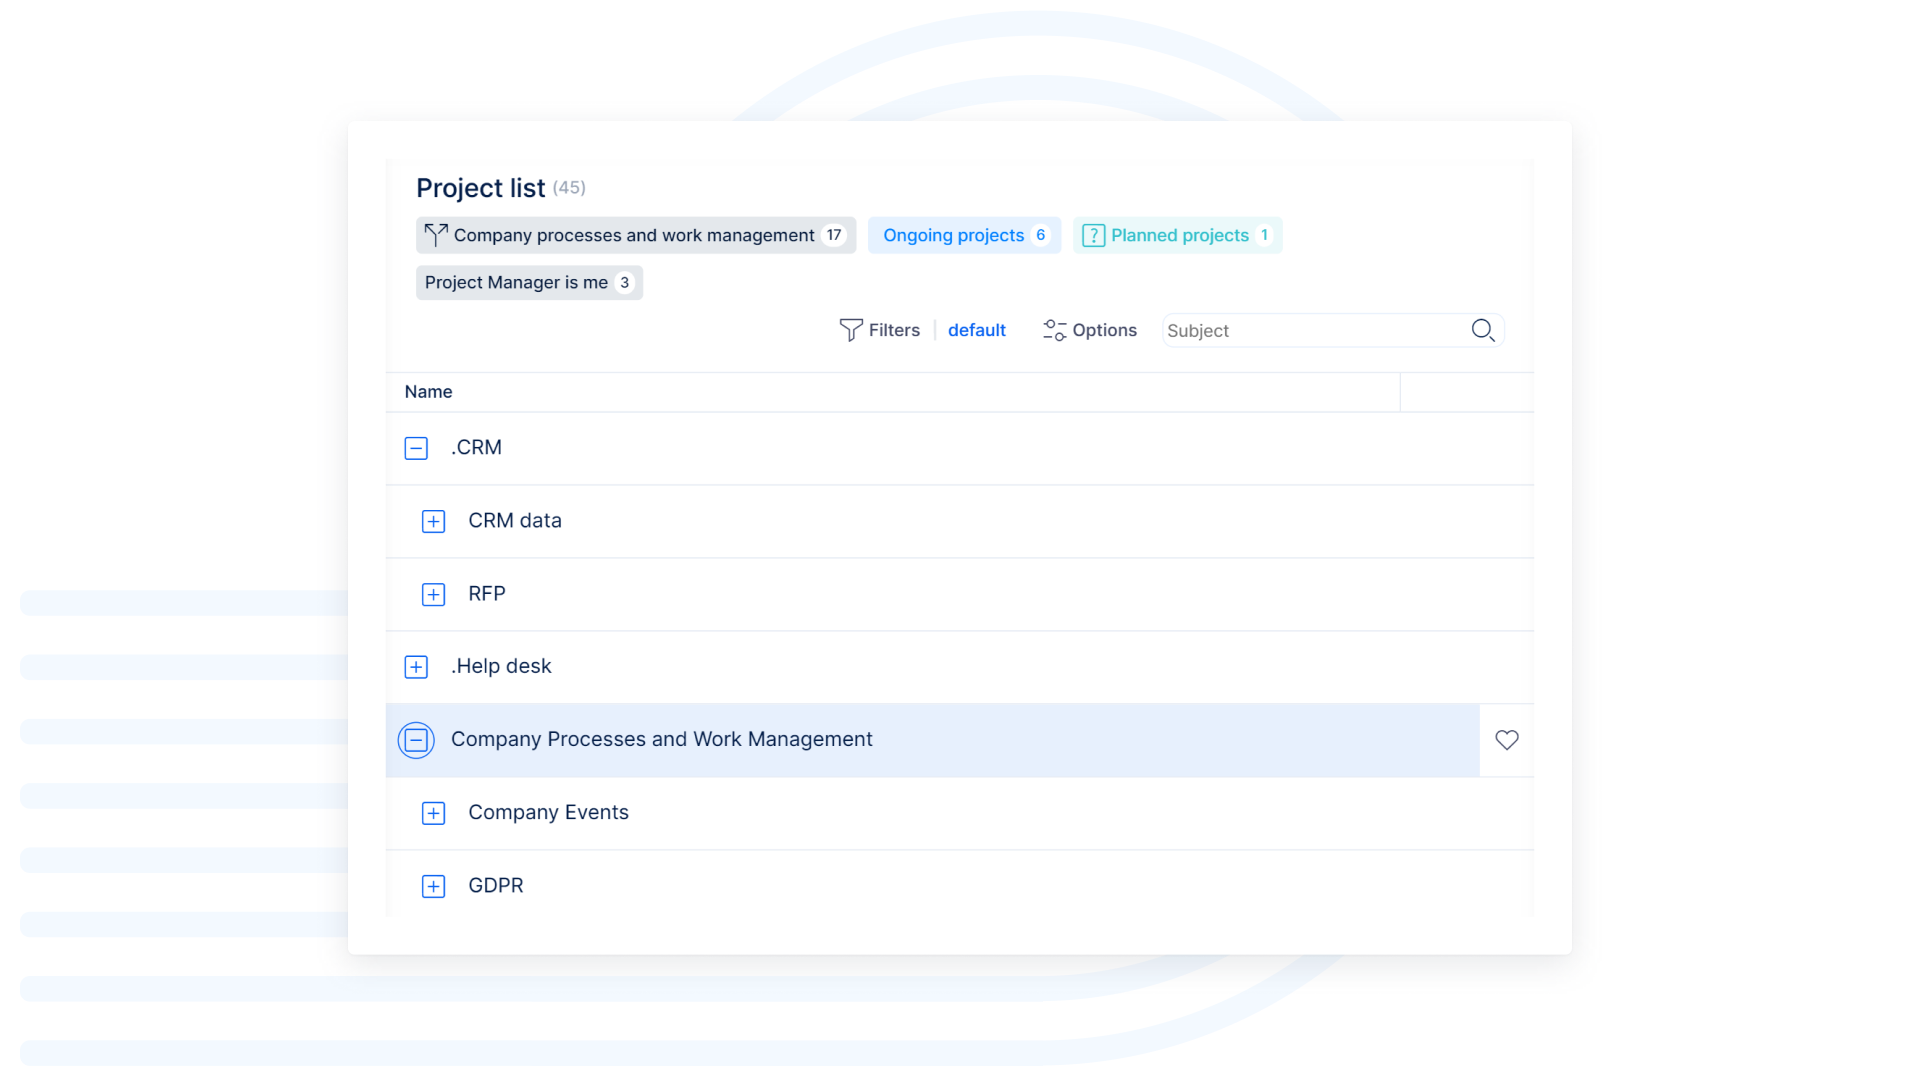Viewport: 1920px width, 1076px height.
Task: Favorite Company Processes project with heart icon
Action: (1506, 740)
